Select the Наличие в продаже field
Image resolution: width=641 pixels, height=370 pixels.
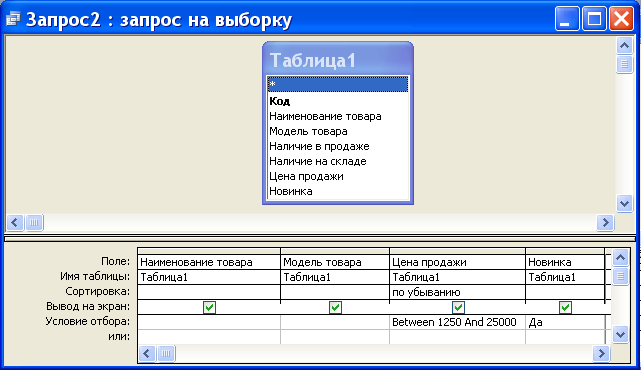(338, 146)
